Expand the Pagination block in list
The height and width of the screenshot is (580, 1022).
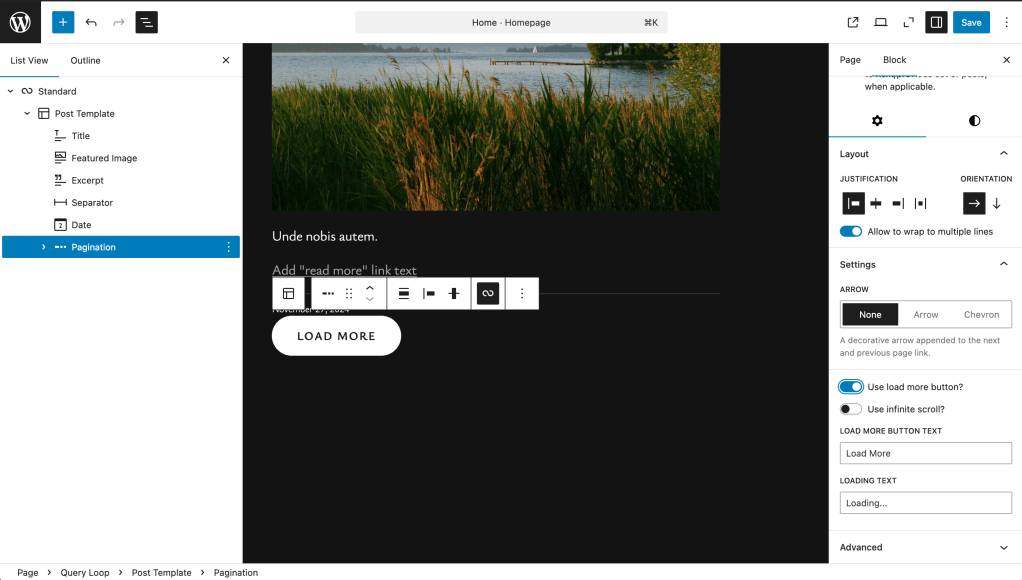point(43,247)
